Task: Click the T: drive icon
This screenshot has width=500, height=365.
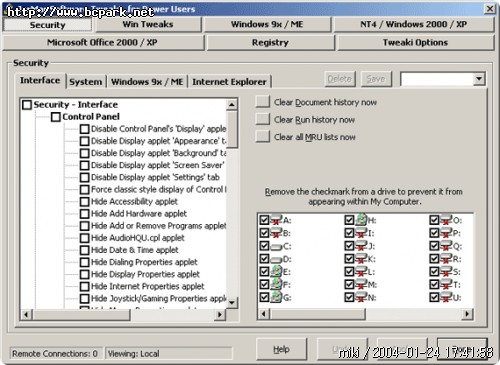Action: click(x=446, y=284)
